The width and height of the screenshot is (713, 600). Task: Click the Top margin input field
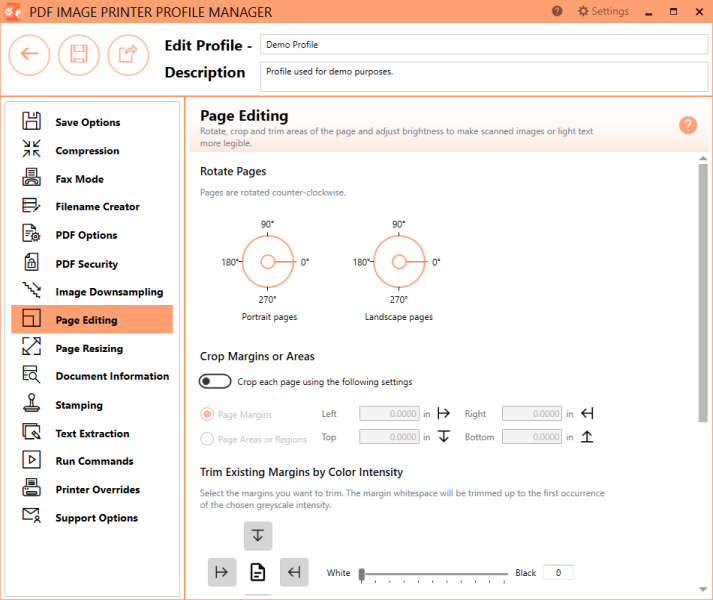(x=389, y=437)
